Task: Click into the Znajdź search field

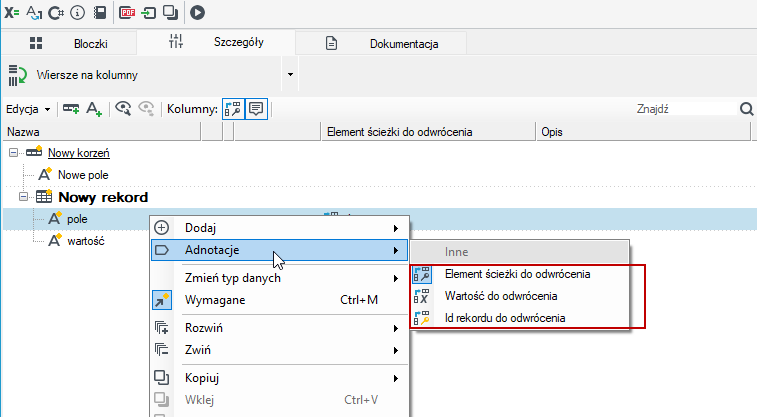Action: coord(686,109)
